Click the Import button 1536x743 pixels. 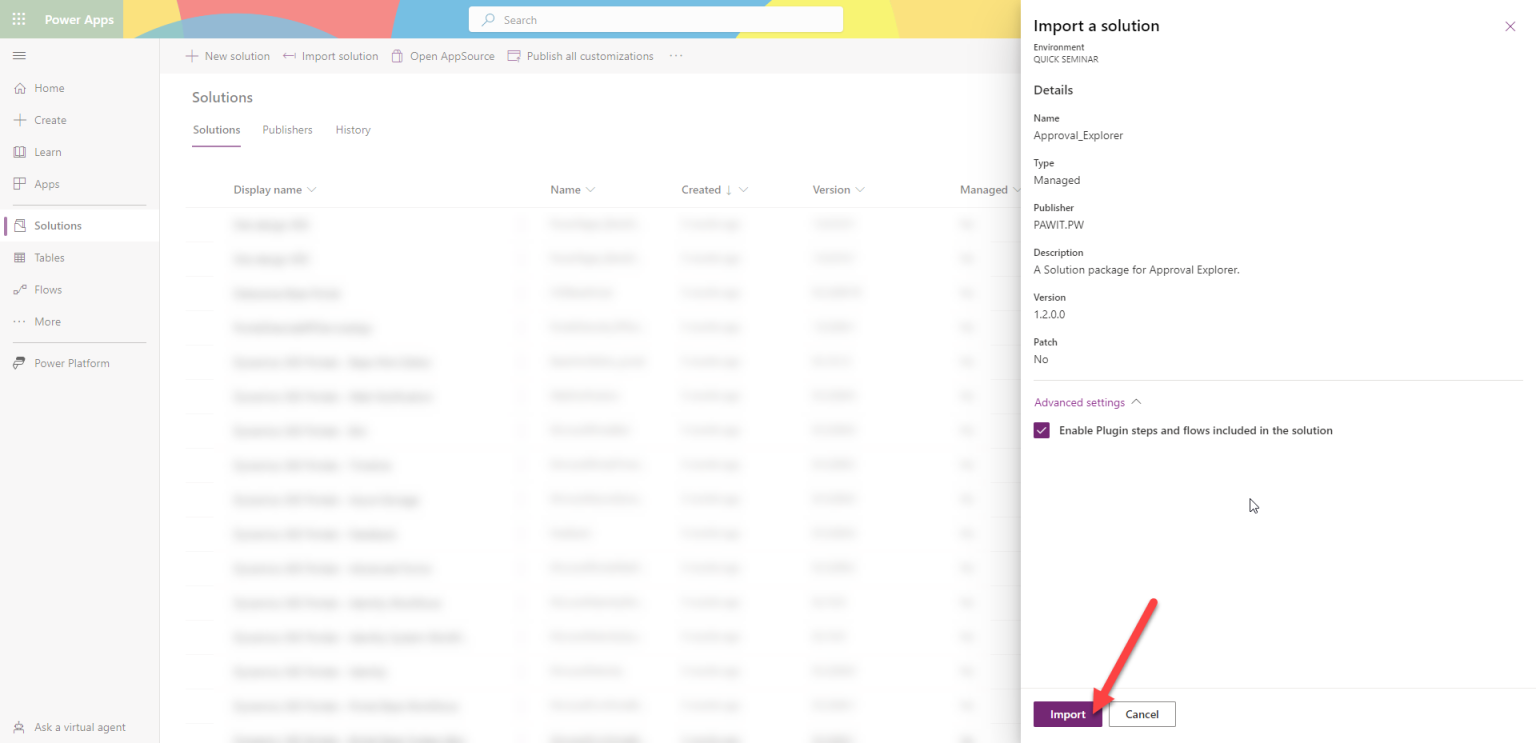[1067, 714]
